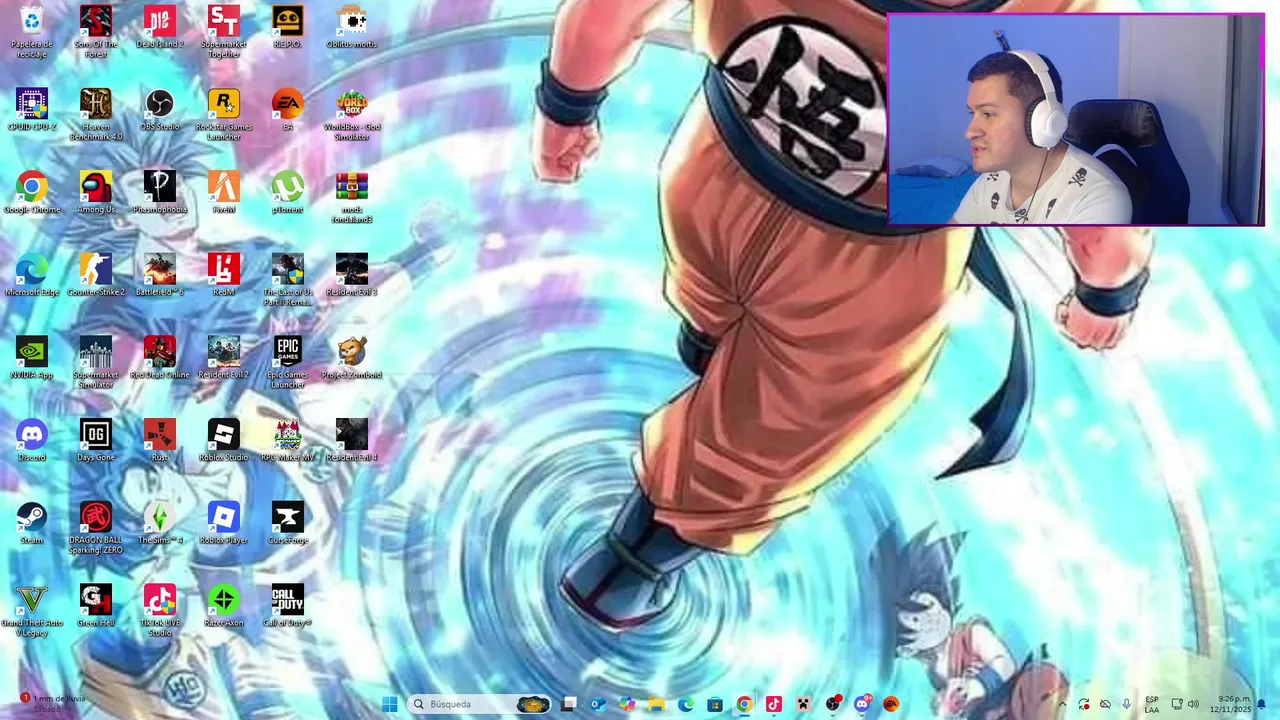This screenshot has width=1280, height=720.
Task: Select Heaven Benchmark 4.0 shortcut
Action: click(96, 114)
